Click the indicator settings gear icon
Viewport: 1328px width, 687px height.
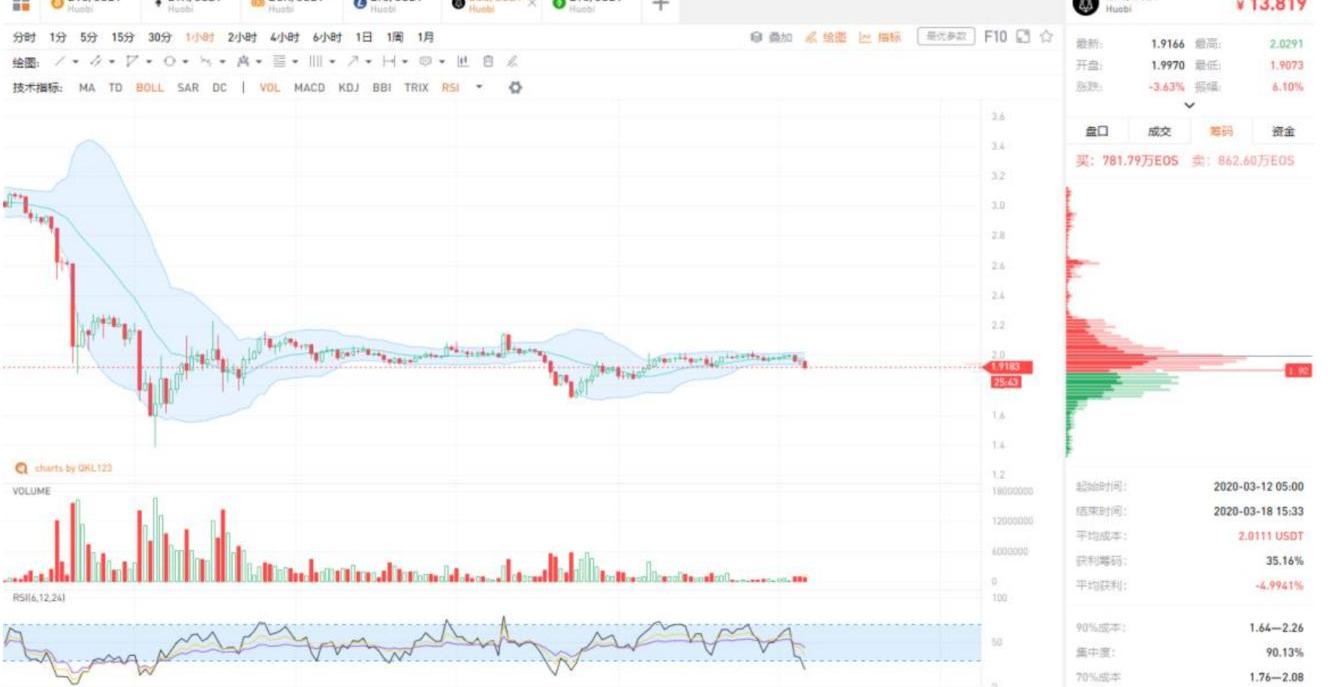click(x=515, y=88)
